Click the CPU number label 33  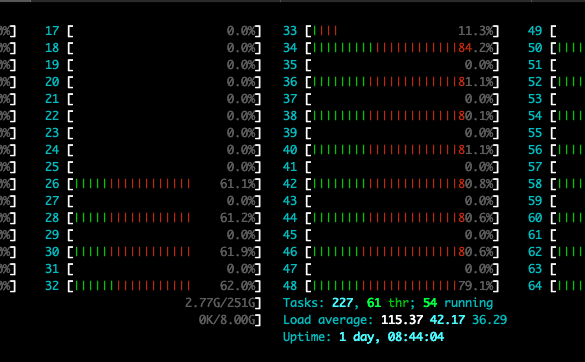click(290, 31)
